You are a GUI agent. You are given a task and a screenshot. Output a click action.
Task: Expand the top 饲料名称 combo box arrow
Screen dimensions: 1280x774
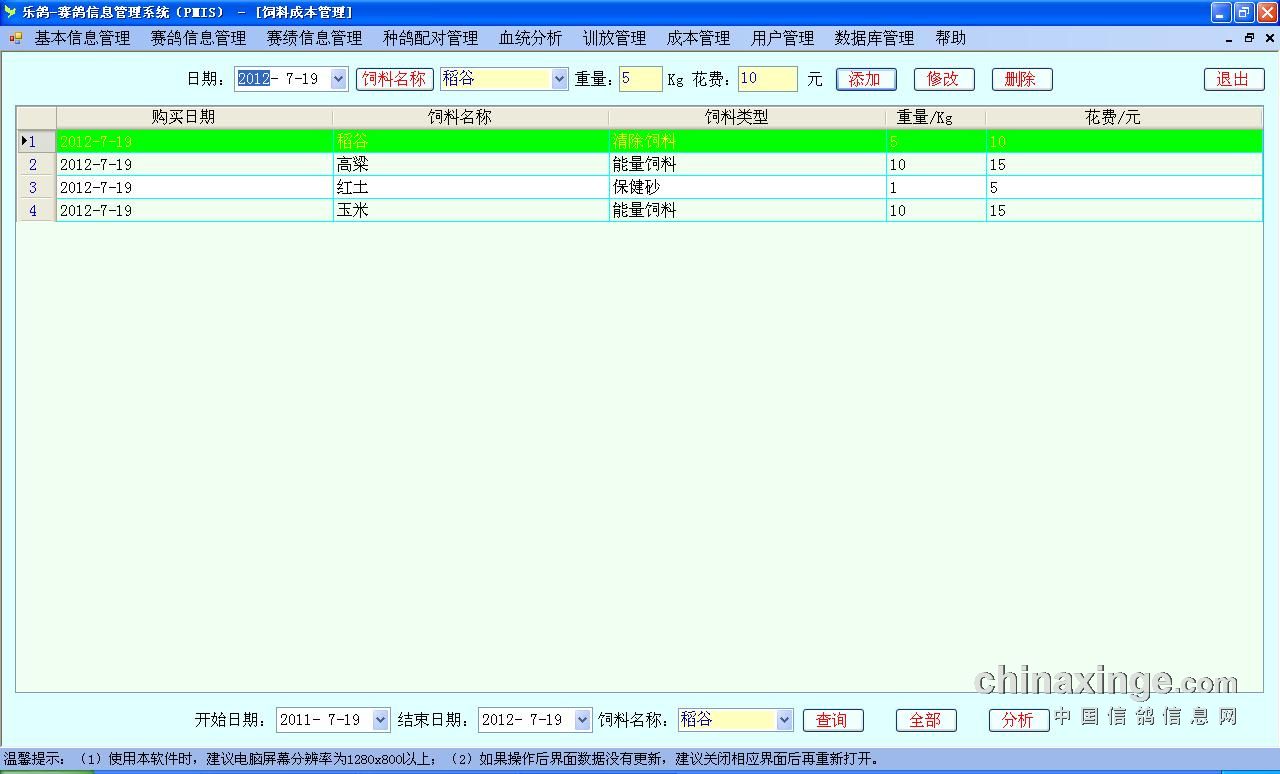559,79
